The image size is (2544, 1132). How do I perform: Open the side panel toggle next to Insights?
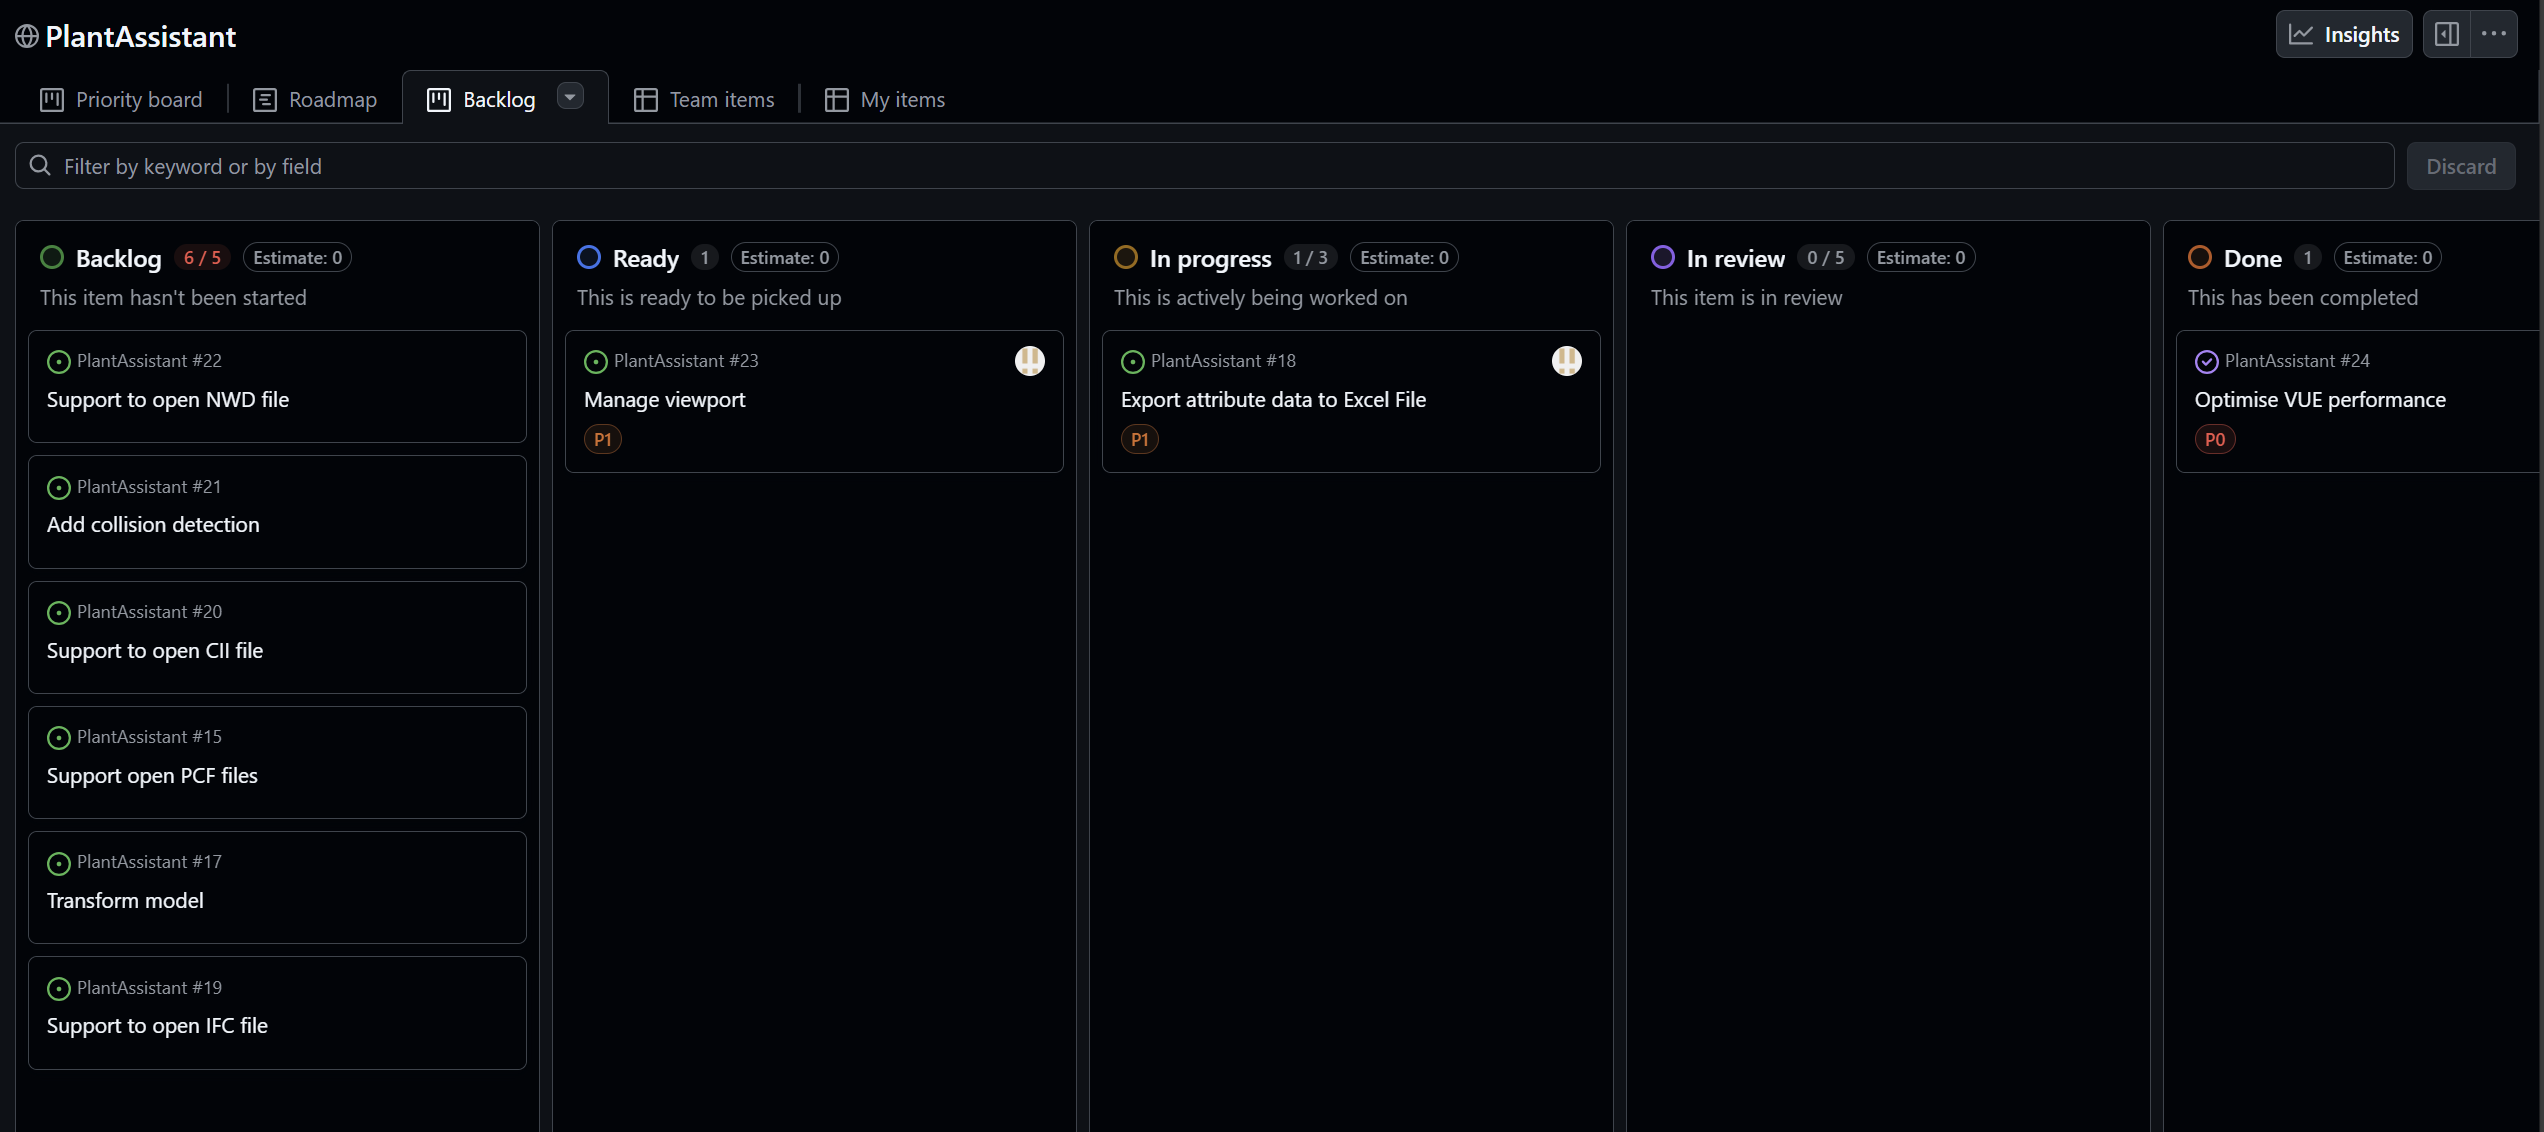[2447, 33]
